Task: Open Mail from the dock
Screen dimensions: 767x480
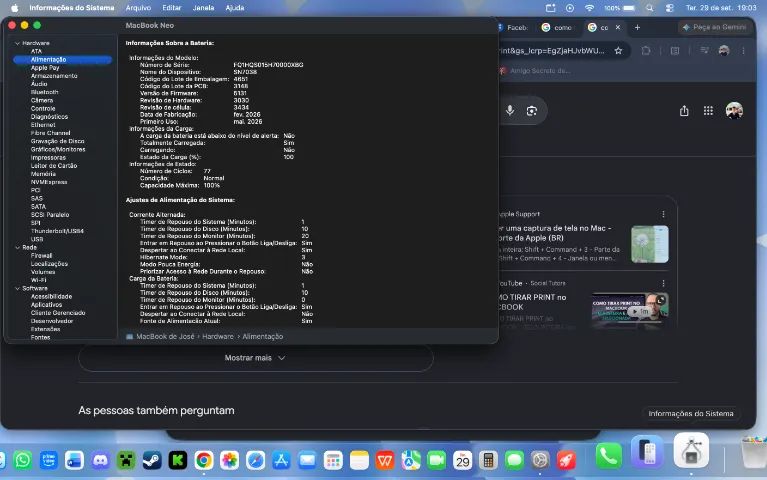Action: (x=307, y=460)
